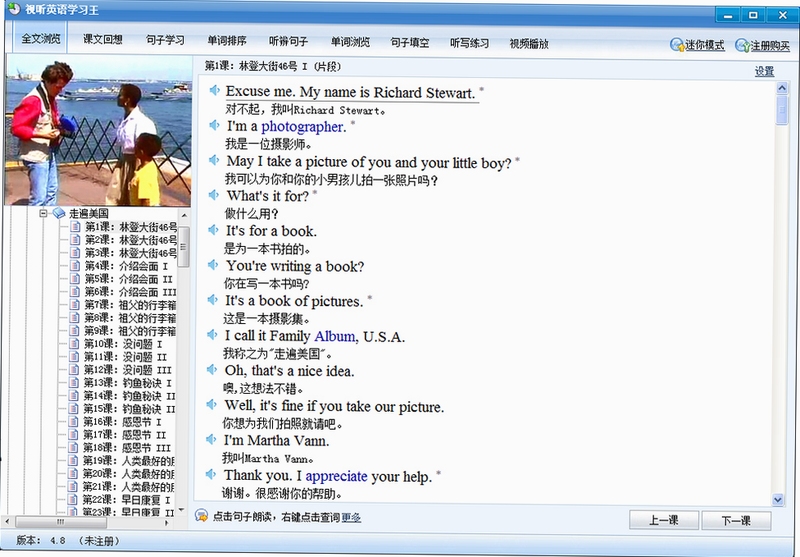This screenshot has width=800, height=557.
Task: Play audio for 'It's a book of pictures.'
Action: (x=213, y=300)
